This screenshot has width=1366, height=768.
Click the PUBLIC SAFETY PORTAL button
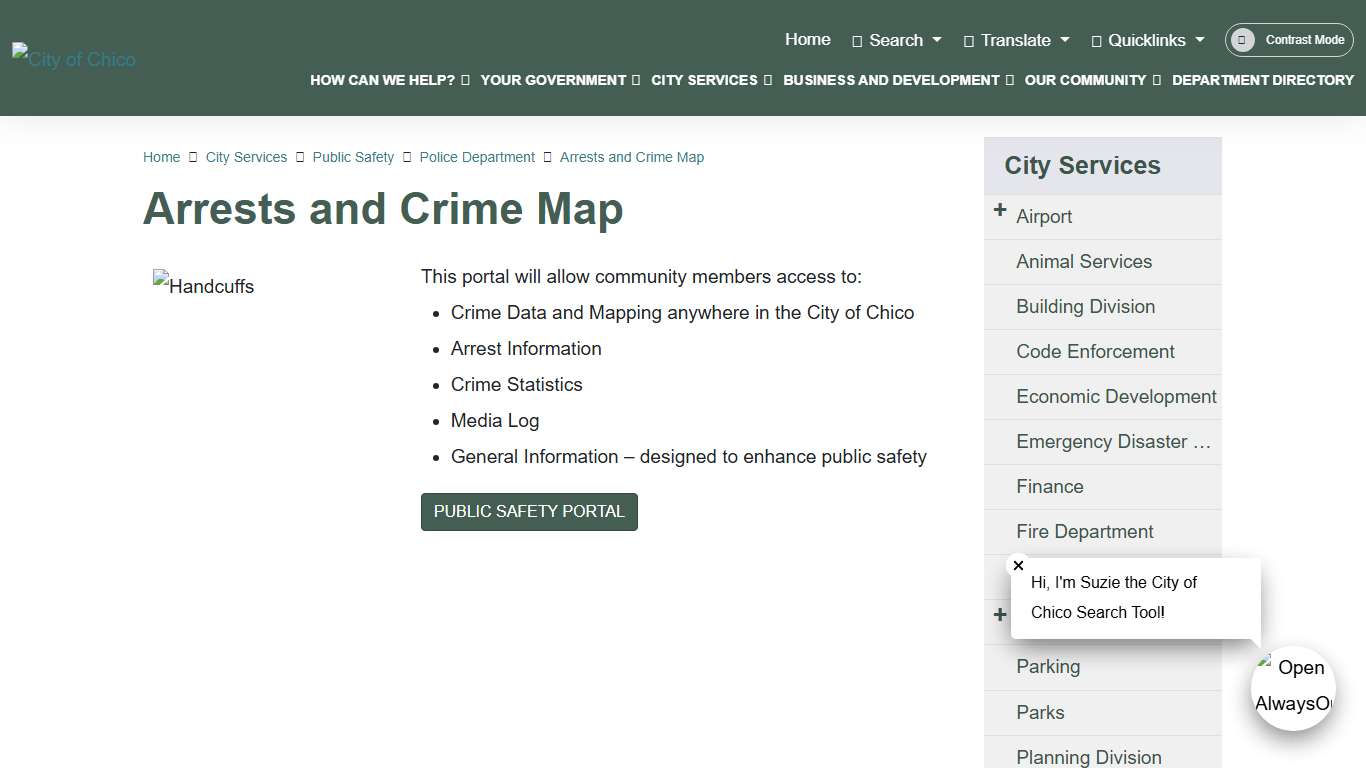[529, 511]
